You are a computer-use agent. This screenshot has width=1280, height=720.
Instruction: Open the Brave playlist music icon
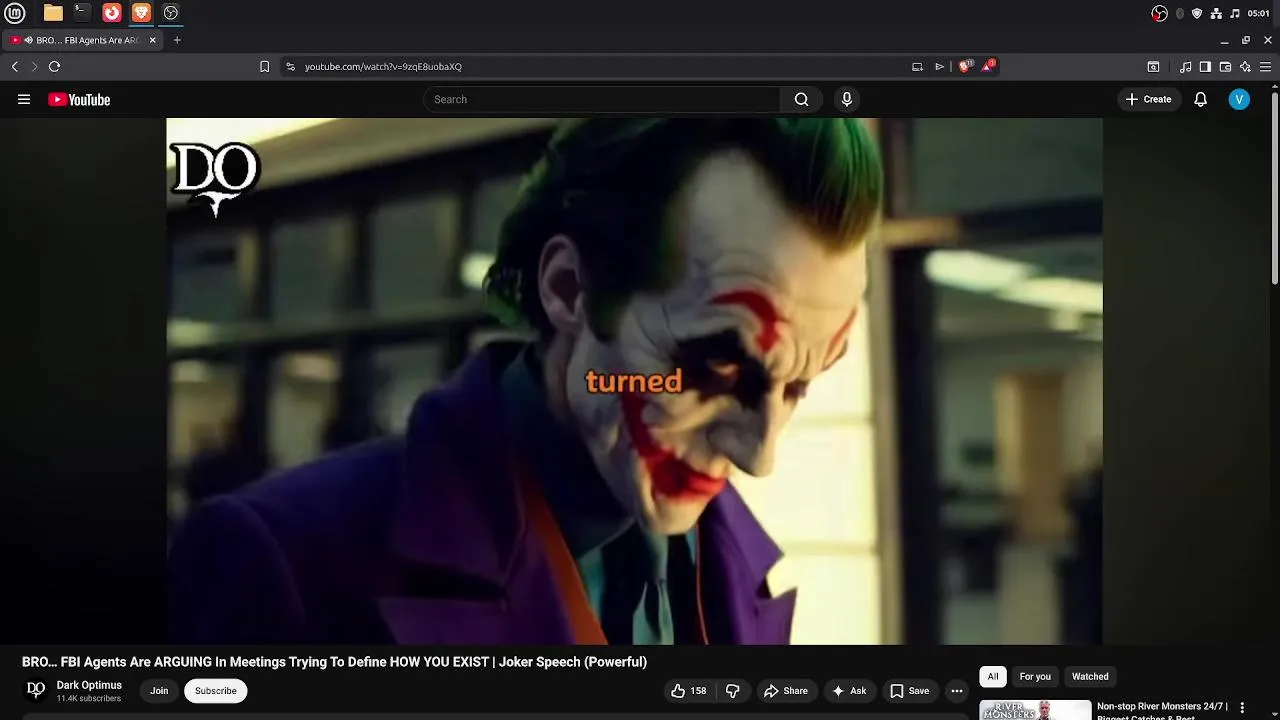click(x=1185, y=67)
